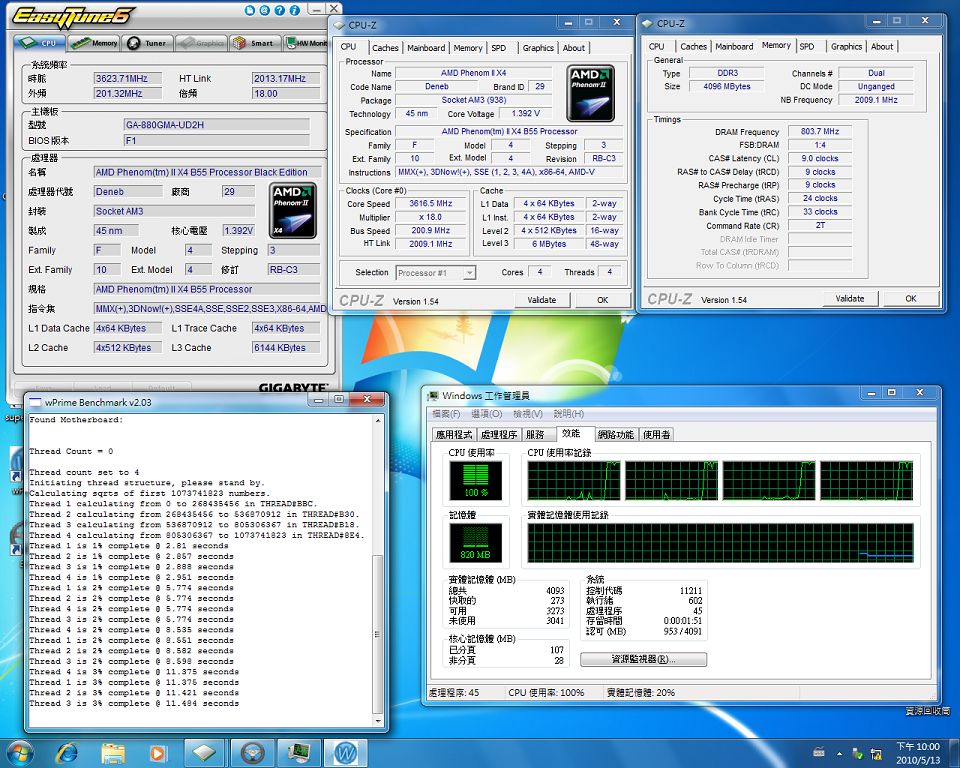Click the 'Thread count set to 4' line in wPrime

point(84,472)
